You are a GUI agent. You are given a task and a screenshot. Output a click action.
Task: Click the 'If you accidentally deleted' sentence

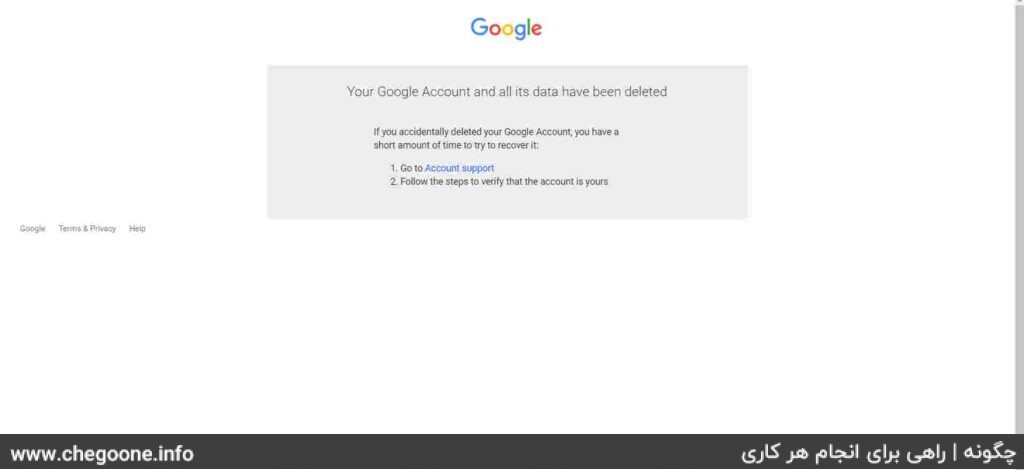(x=496, y=132)
